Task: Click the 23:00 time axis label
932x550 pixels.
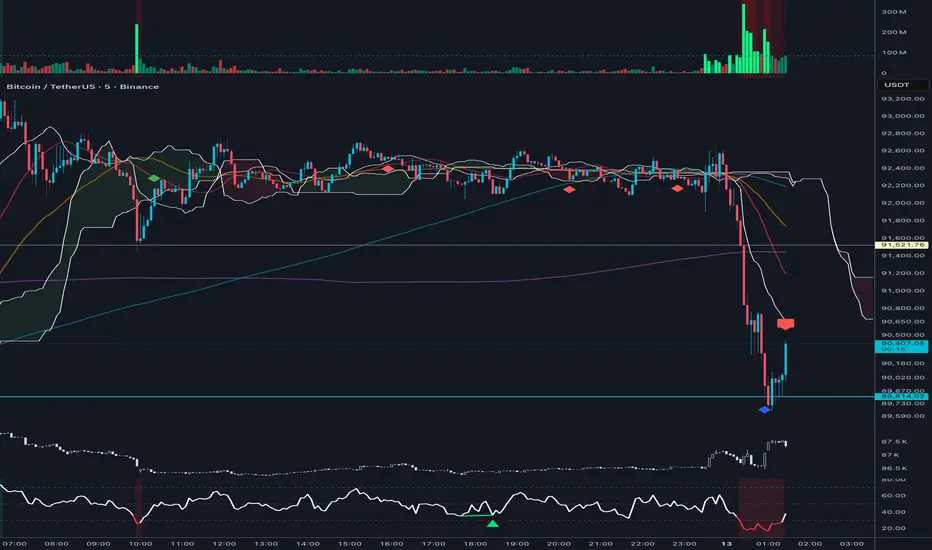Action: 684,543
